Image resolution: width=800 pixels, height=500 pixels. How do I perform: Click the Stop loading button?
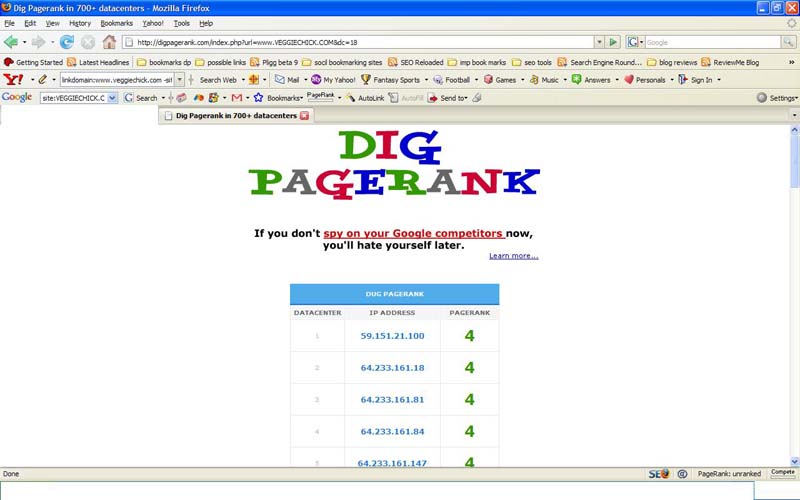[88, 42]
